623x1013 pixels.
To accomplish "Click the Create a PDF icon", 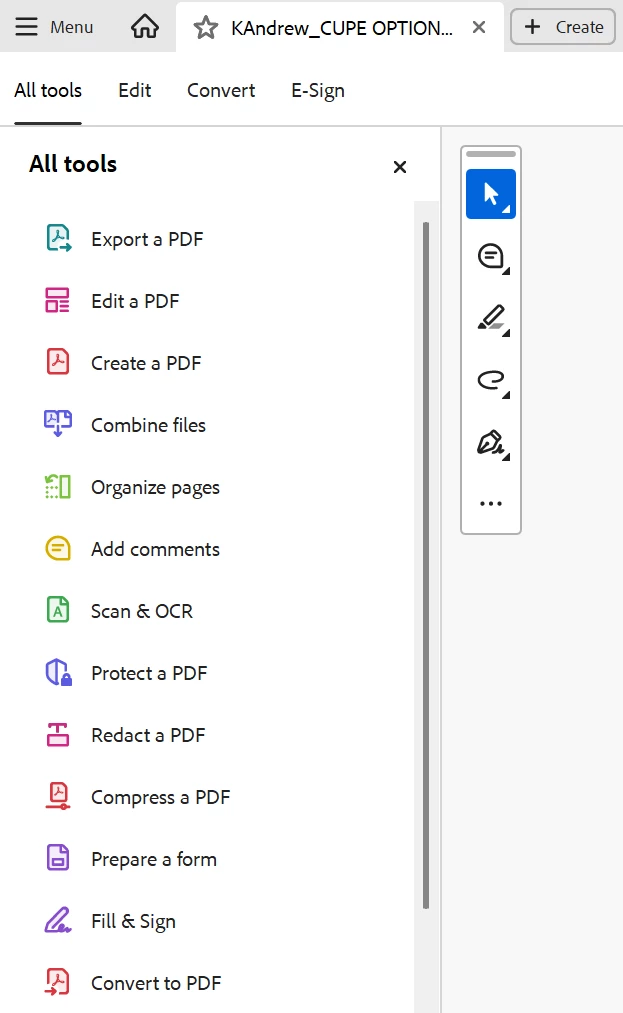I will click(58, 362).
